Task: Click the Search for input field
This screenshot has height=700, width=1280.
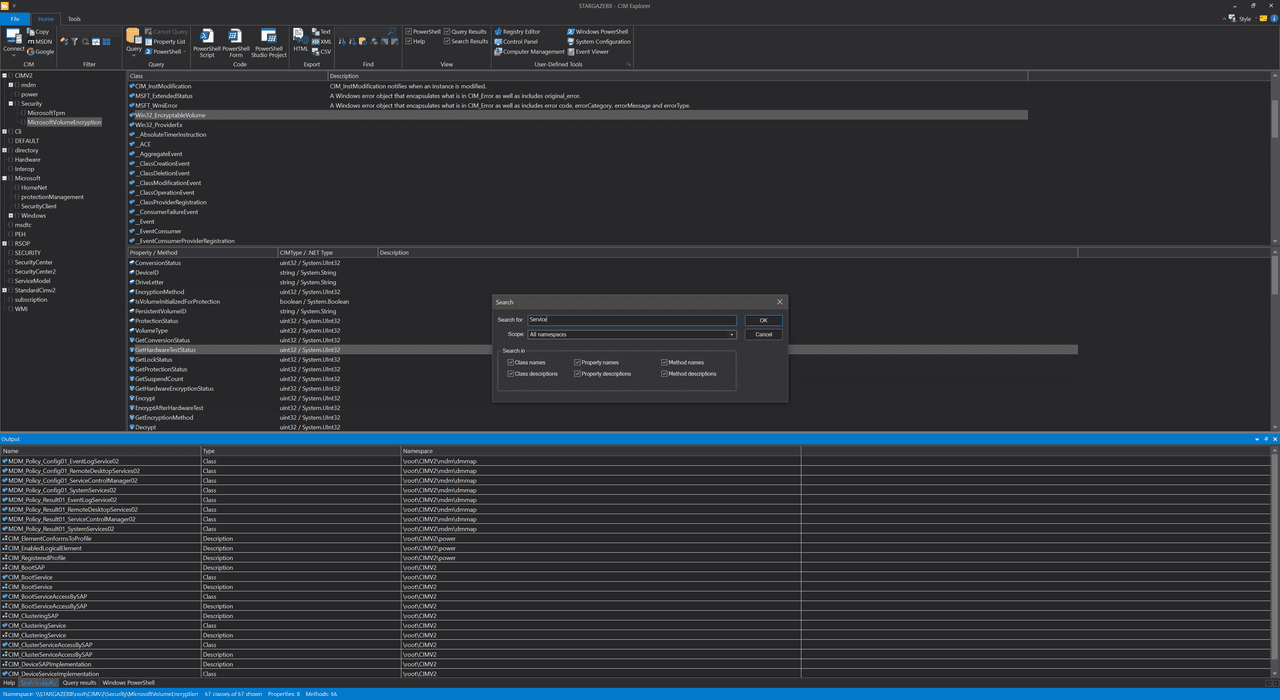Action: click(x=632, y=320)
